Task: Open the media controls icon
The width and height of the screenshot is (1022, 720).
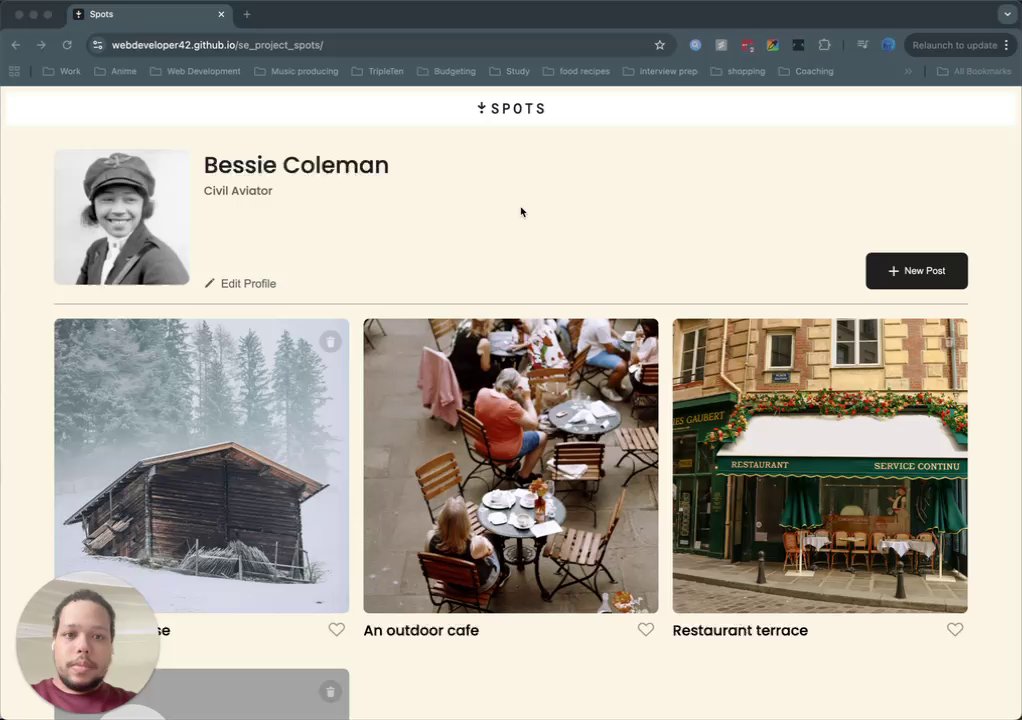Action: (862, 45)
